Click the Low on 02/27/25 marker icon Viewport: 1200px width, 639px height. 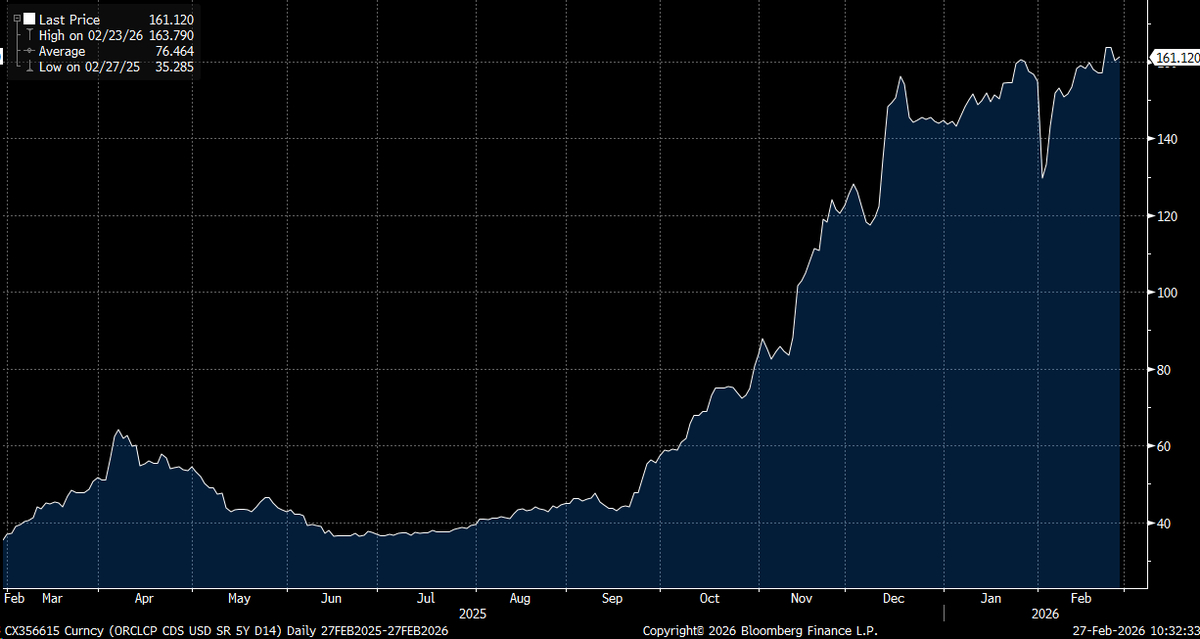coord(29,66)
